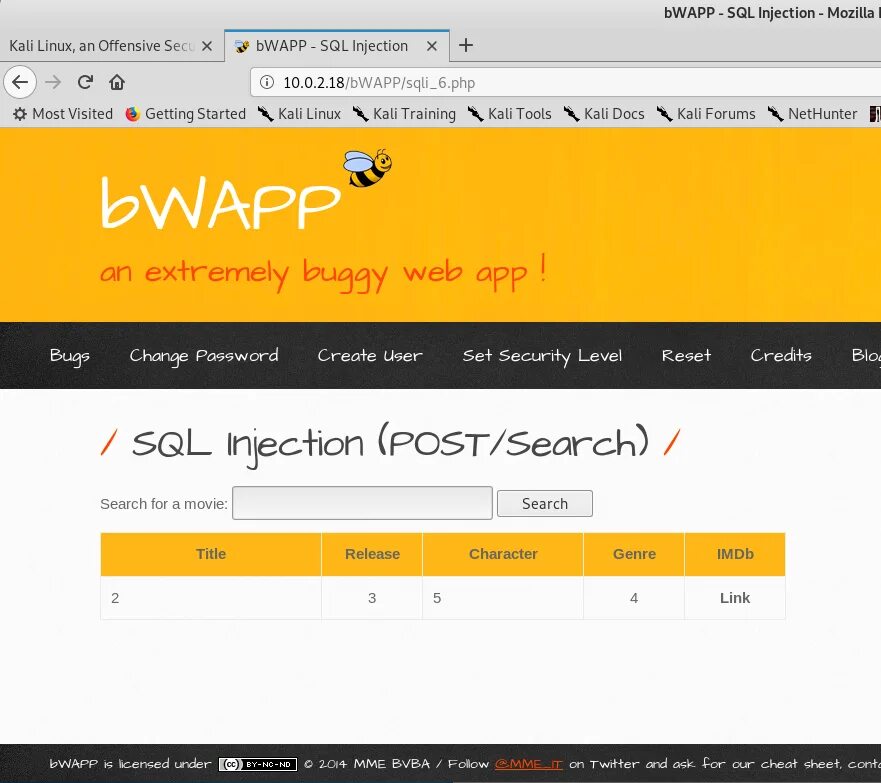The width and height of the screenshot is (881, 783).
Task: Open the Kali Forums bookmark
Action: pyautogui.click(x=706, y=114)
